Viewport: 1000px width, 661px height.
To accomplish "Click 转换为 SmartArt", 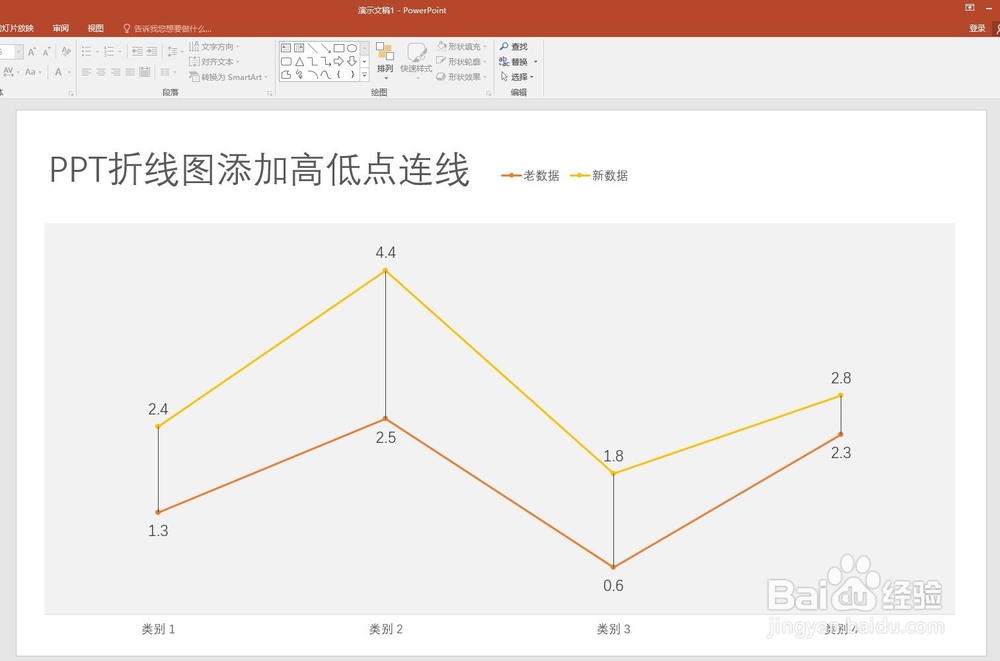I will click(228, 76).
